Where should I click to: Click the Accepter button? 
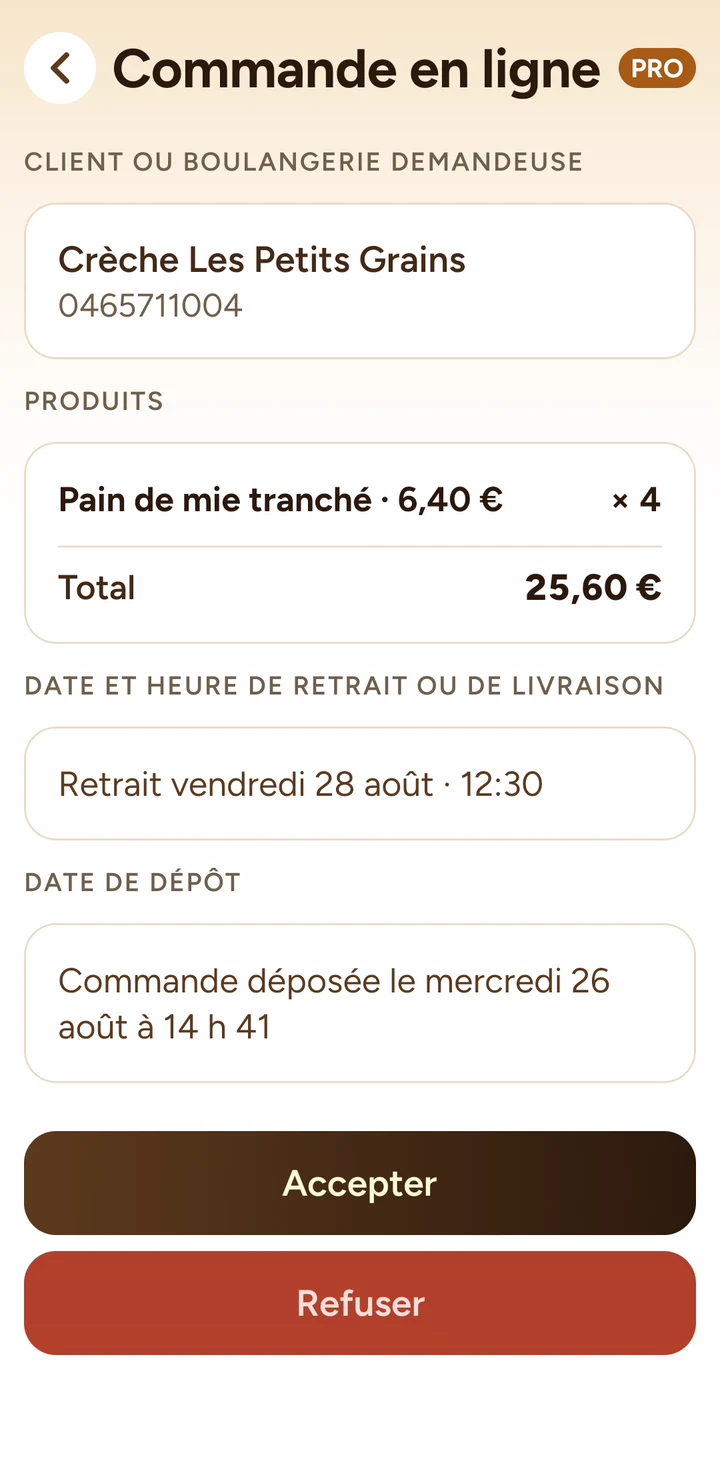360,1183
